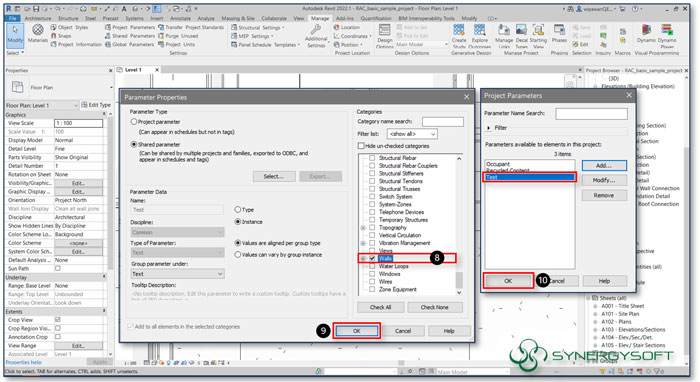Open the File menu

[12, 18]
